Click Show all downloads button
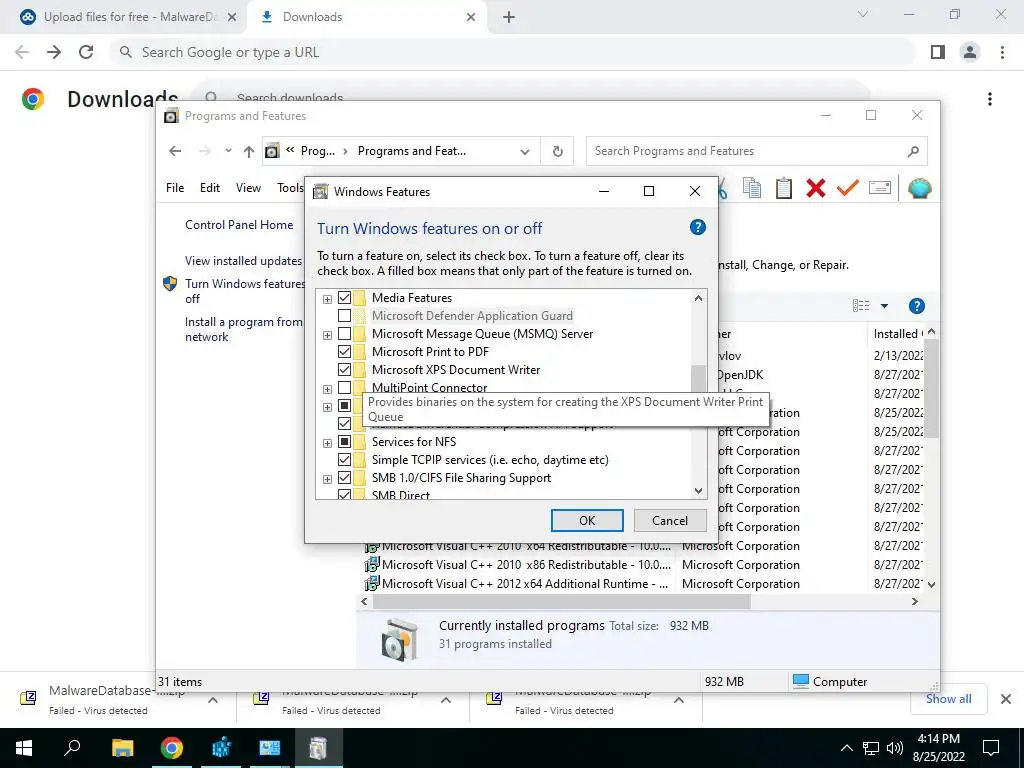The image size is (1024, 768). pos(948,699)
